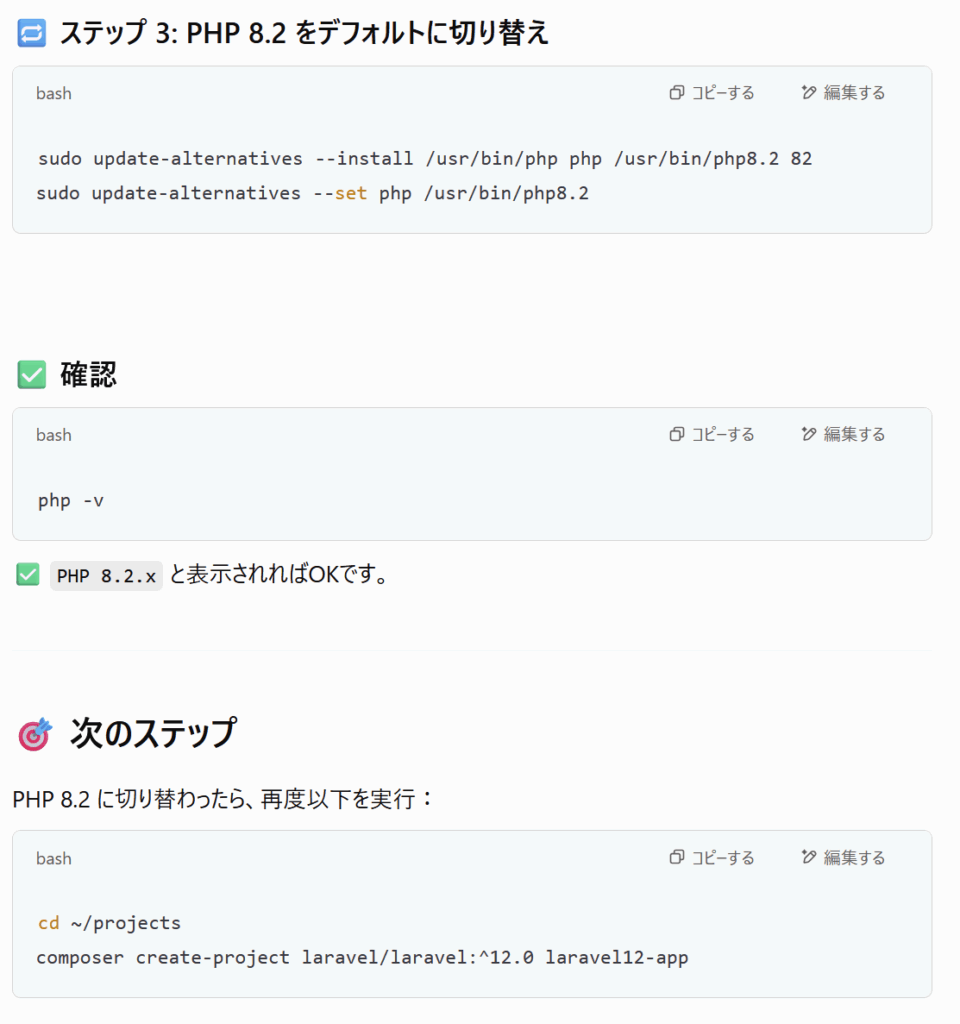Image resolution: width=960 pixels, height=1024 pixels.
Task: Click the copy icon in the update-alternatives code block
Action: [677, 93]
